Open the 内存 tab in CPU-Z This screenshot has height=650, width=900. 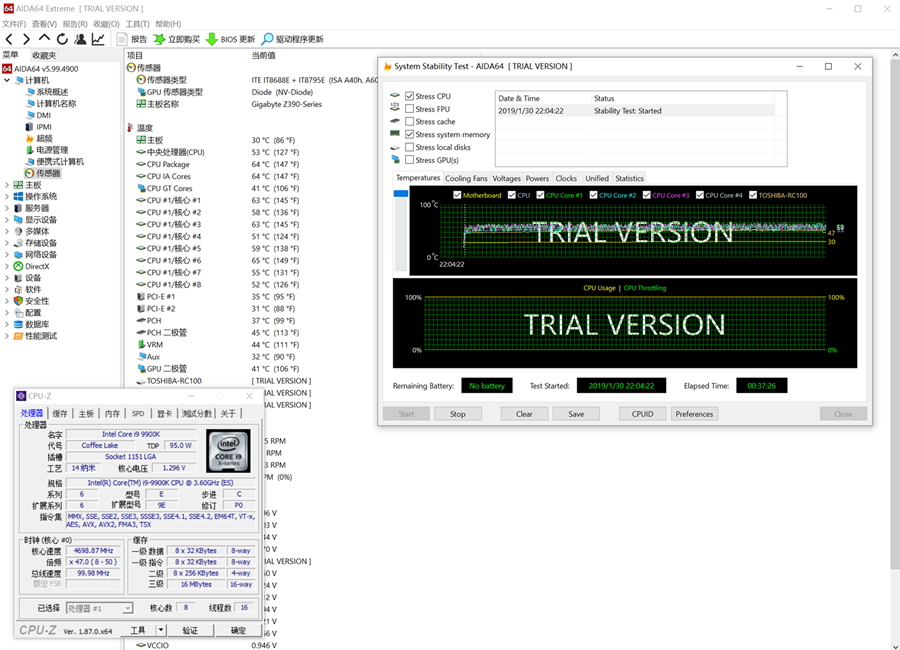112,413
